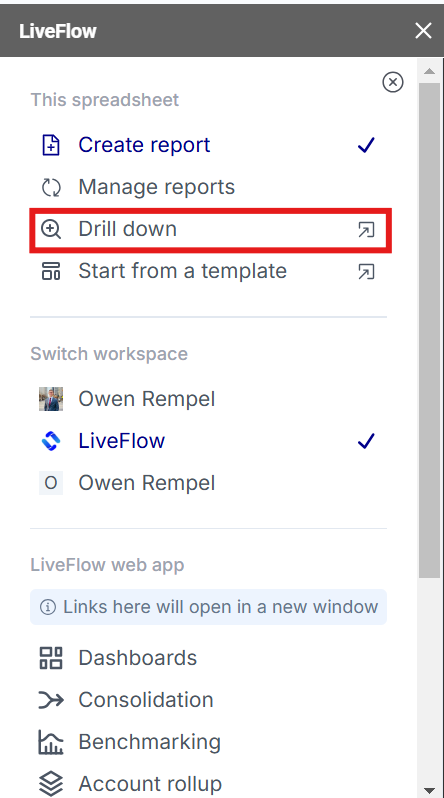This screenshot has width=444, height=798.
Task: Click the Dashboards grid icon
Action: pos(51,658)
